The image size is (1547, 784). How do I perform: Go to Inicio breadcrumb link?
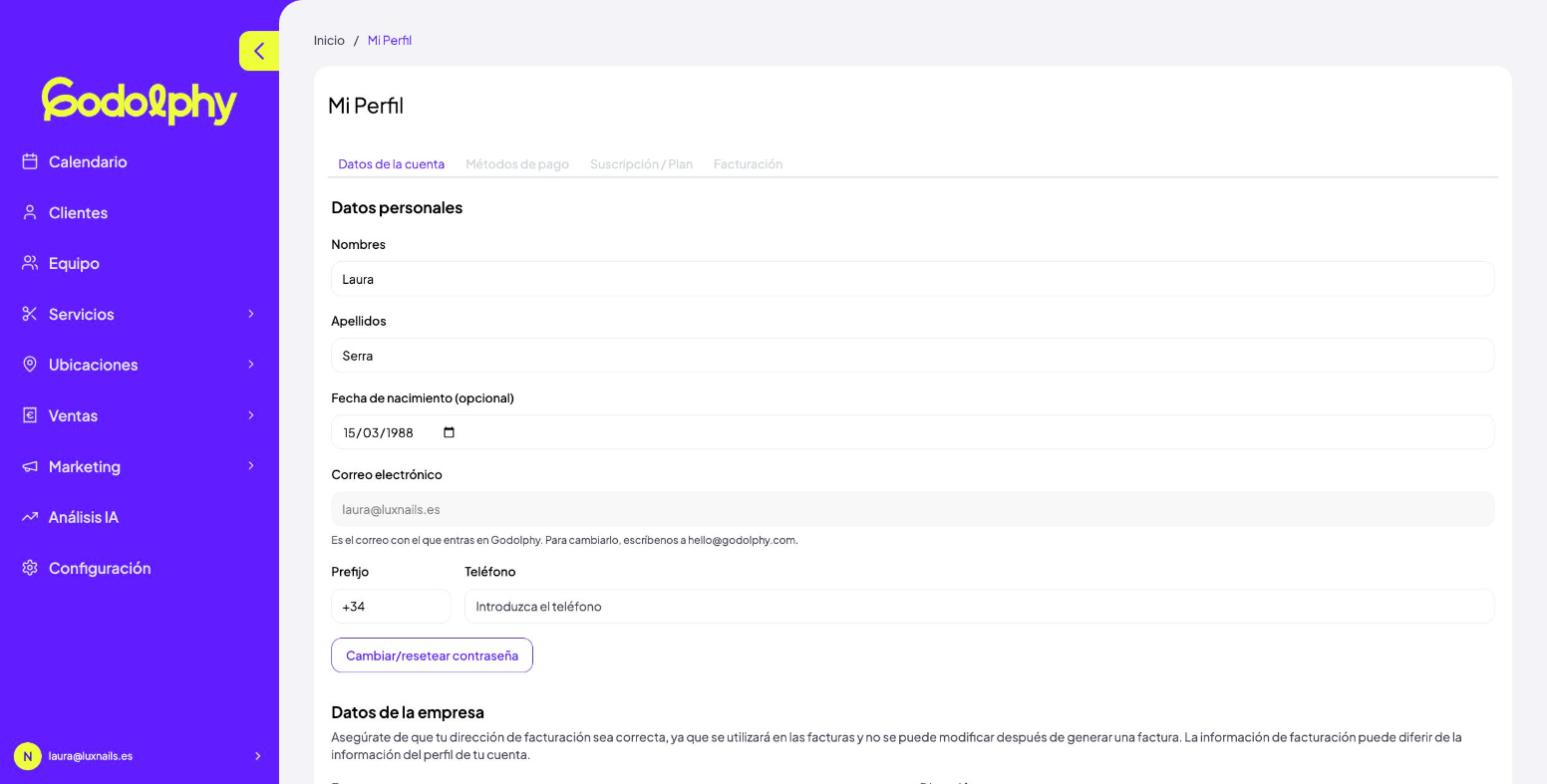pyautogui.click(x=329, y=41)
